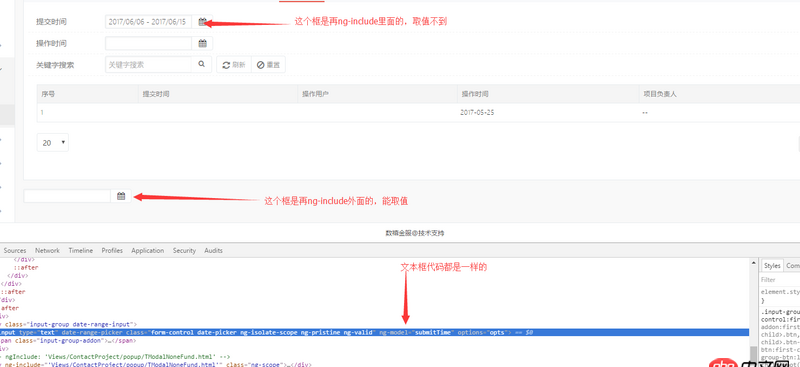800x367 pixels.
Task: Click the Filter box in Styles pane
Action: pyautogui.click(x=780, y=280)
